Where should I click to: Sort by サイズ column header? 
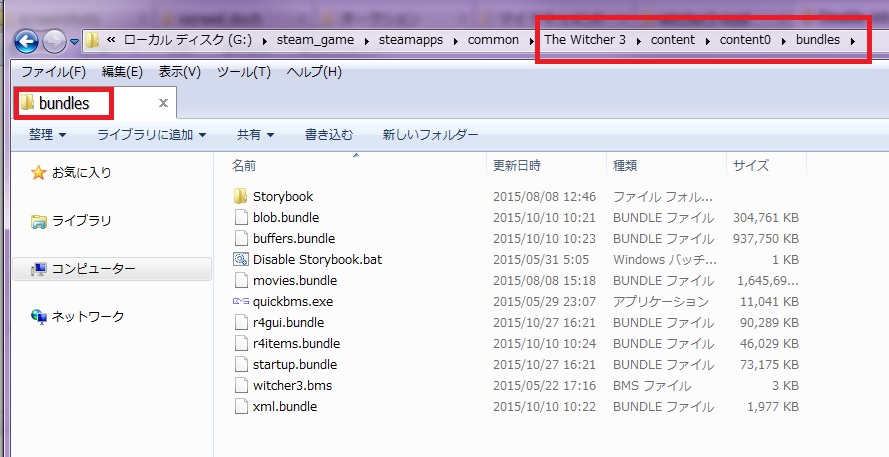pos(751,166)
